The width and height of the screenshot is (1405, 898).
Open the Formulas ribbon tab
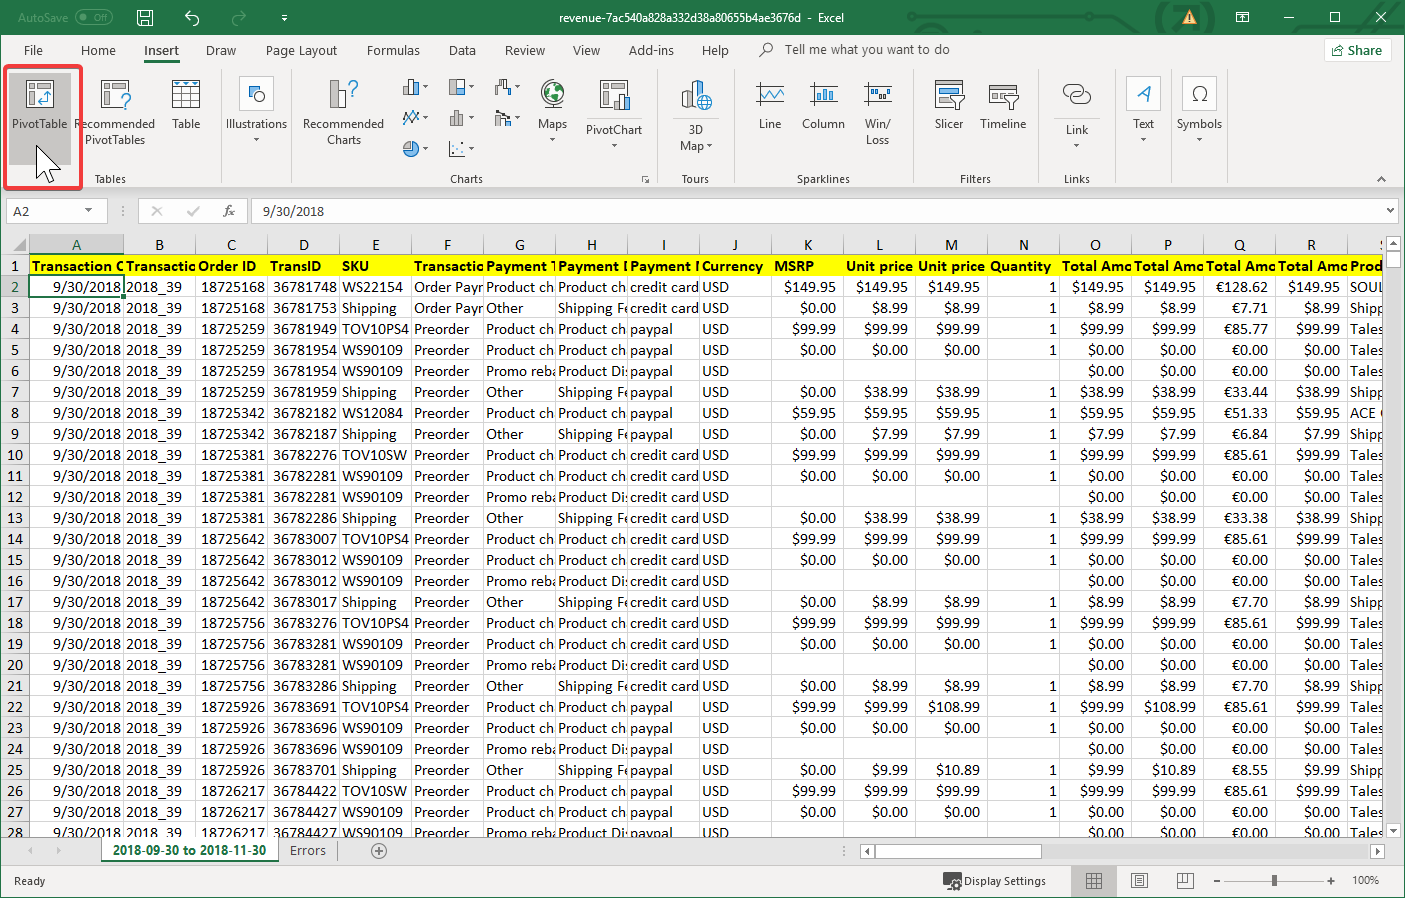click(x=393, y=51)
